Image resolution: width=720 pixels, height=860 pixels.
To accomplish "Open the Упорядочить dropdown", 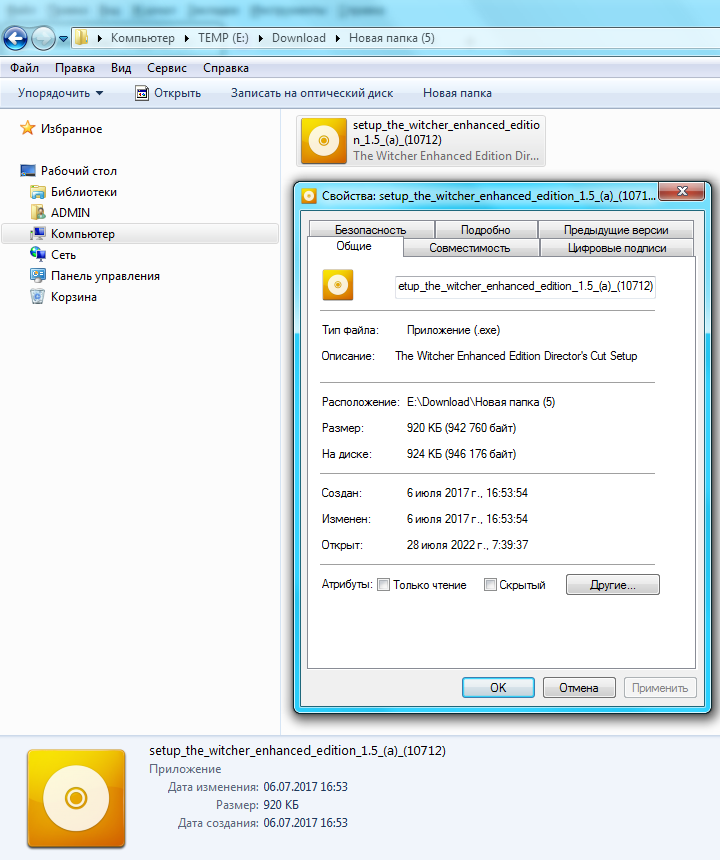I will pyautogui.click(x=60, y=93).
